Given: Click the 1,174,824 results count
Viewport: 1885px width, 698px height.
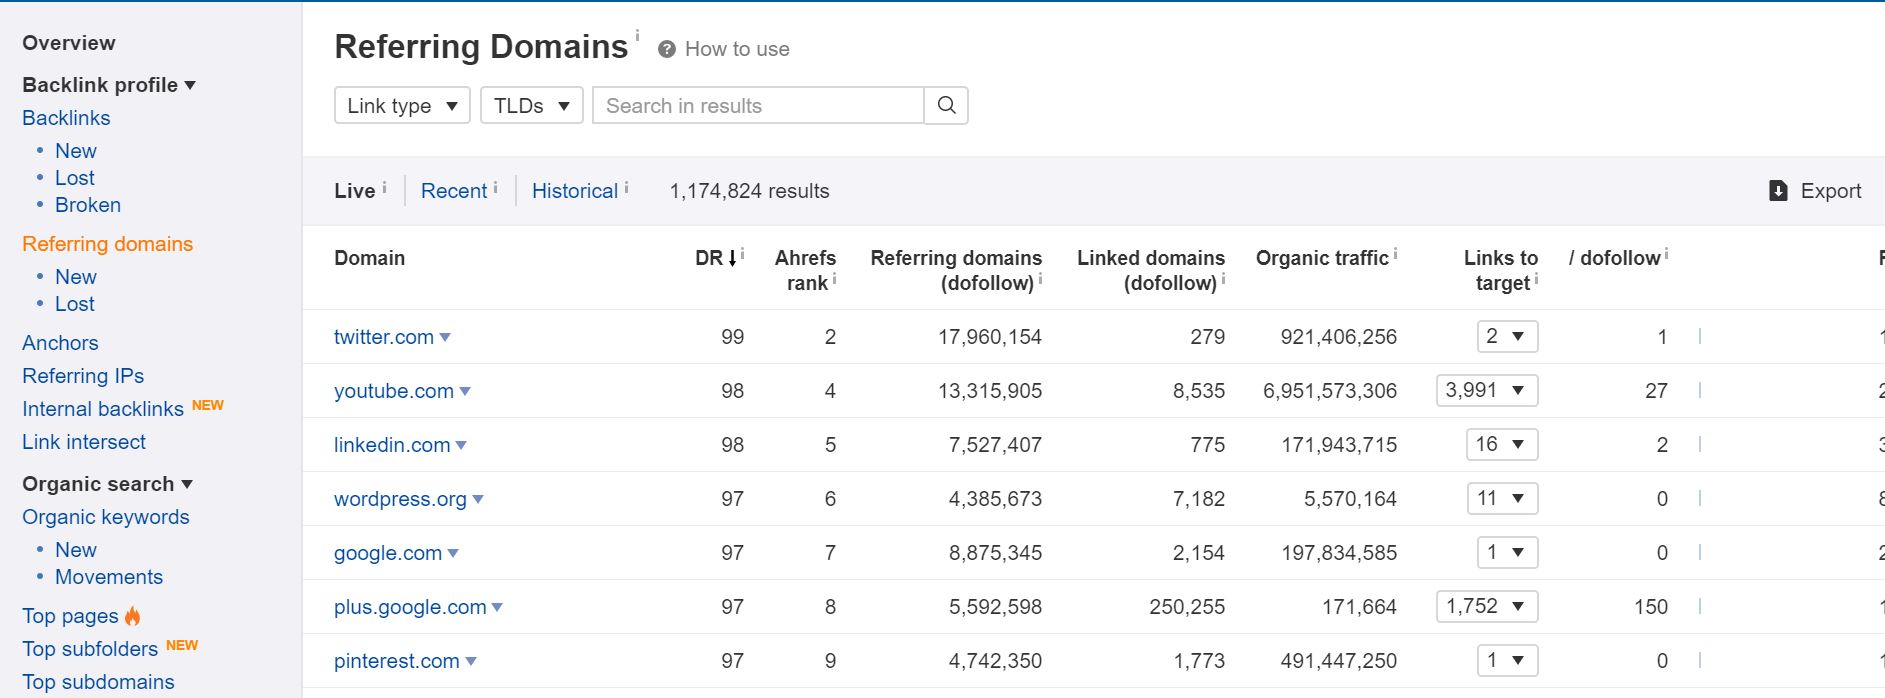Looking at the screenshot, I should 749,191.
